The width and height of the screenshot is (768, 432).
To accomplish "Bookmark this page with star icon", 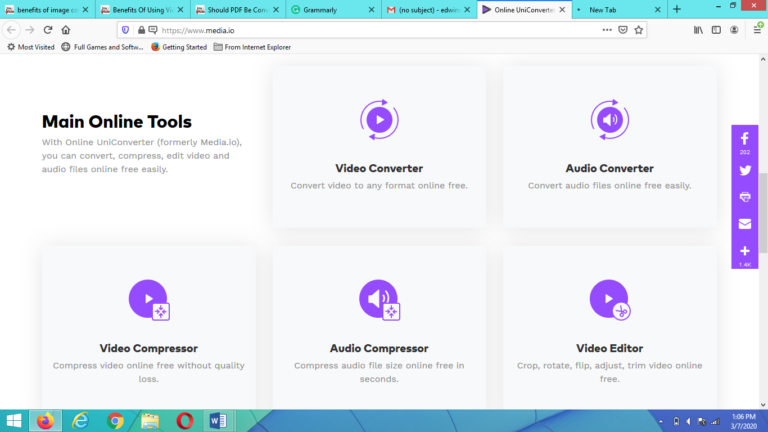I will 639,30.
